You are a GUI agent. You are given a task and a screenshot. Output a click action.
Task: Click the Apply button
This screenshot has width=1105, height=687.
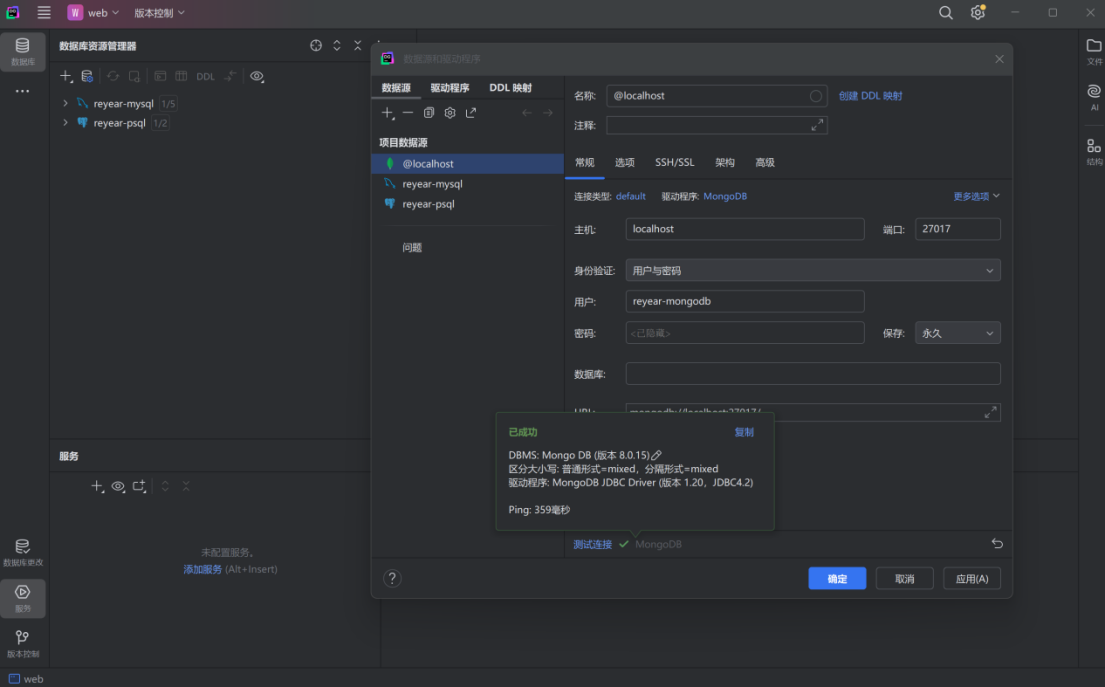pyautogui.click(x=972, y=578)
